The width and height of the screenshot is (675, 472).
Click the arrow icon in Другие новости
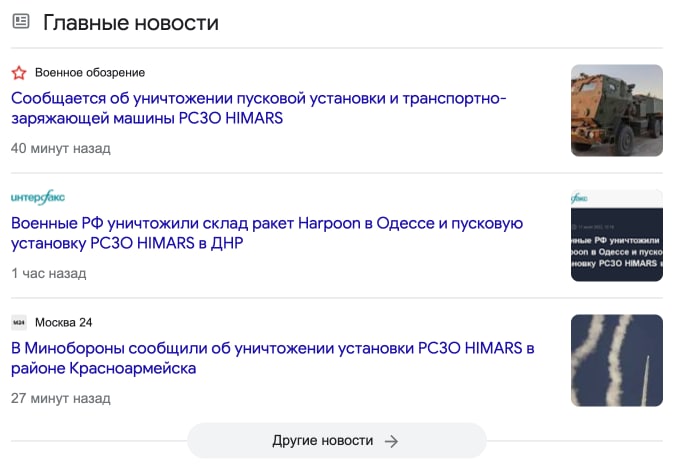[392, 441]
